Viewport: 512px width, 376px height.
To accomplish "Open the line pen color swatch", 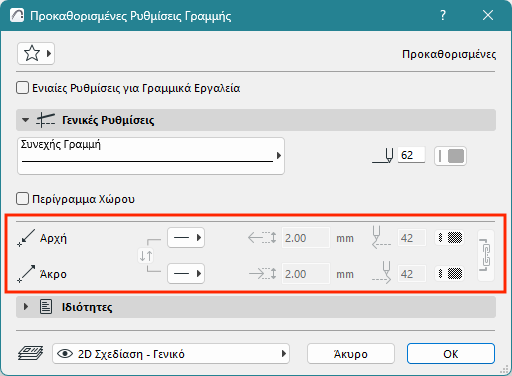I will point(450,156).
